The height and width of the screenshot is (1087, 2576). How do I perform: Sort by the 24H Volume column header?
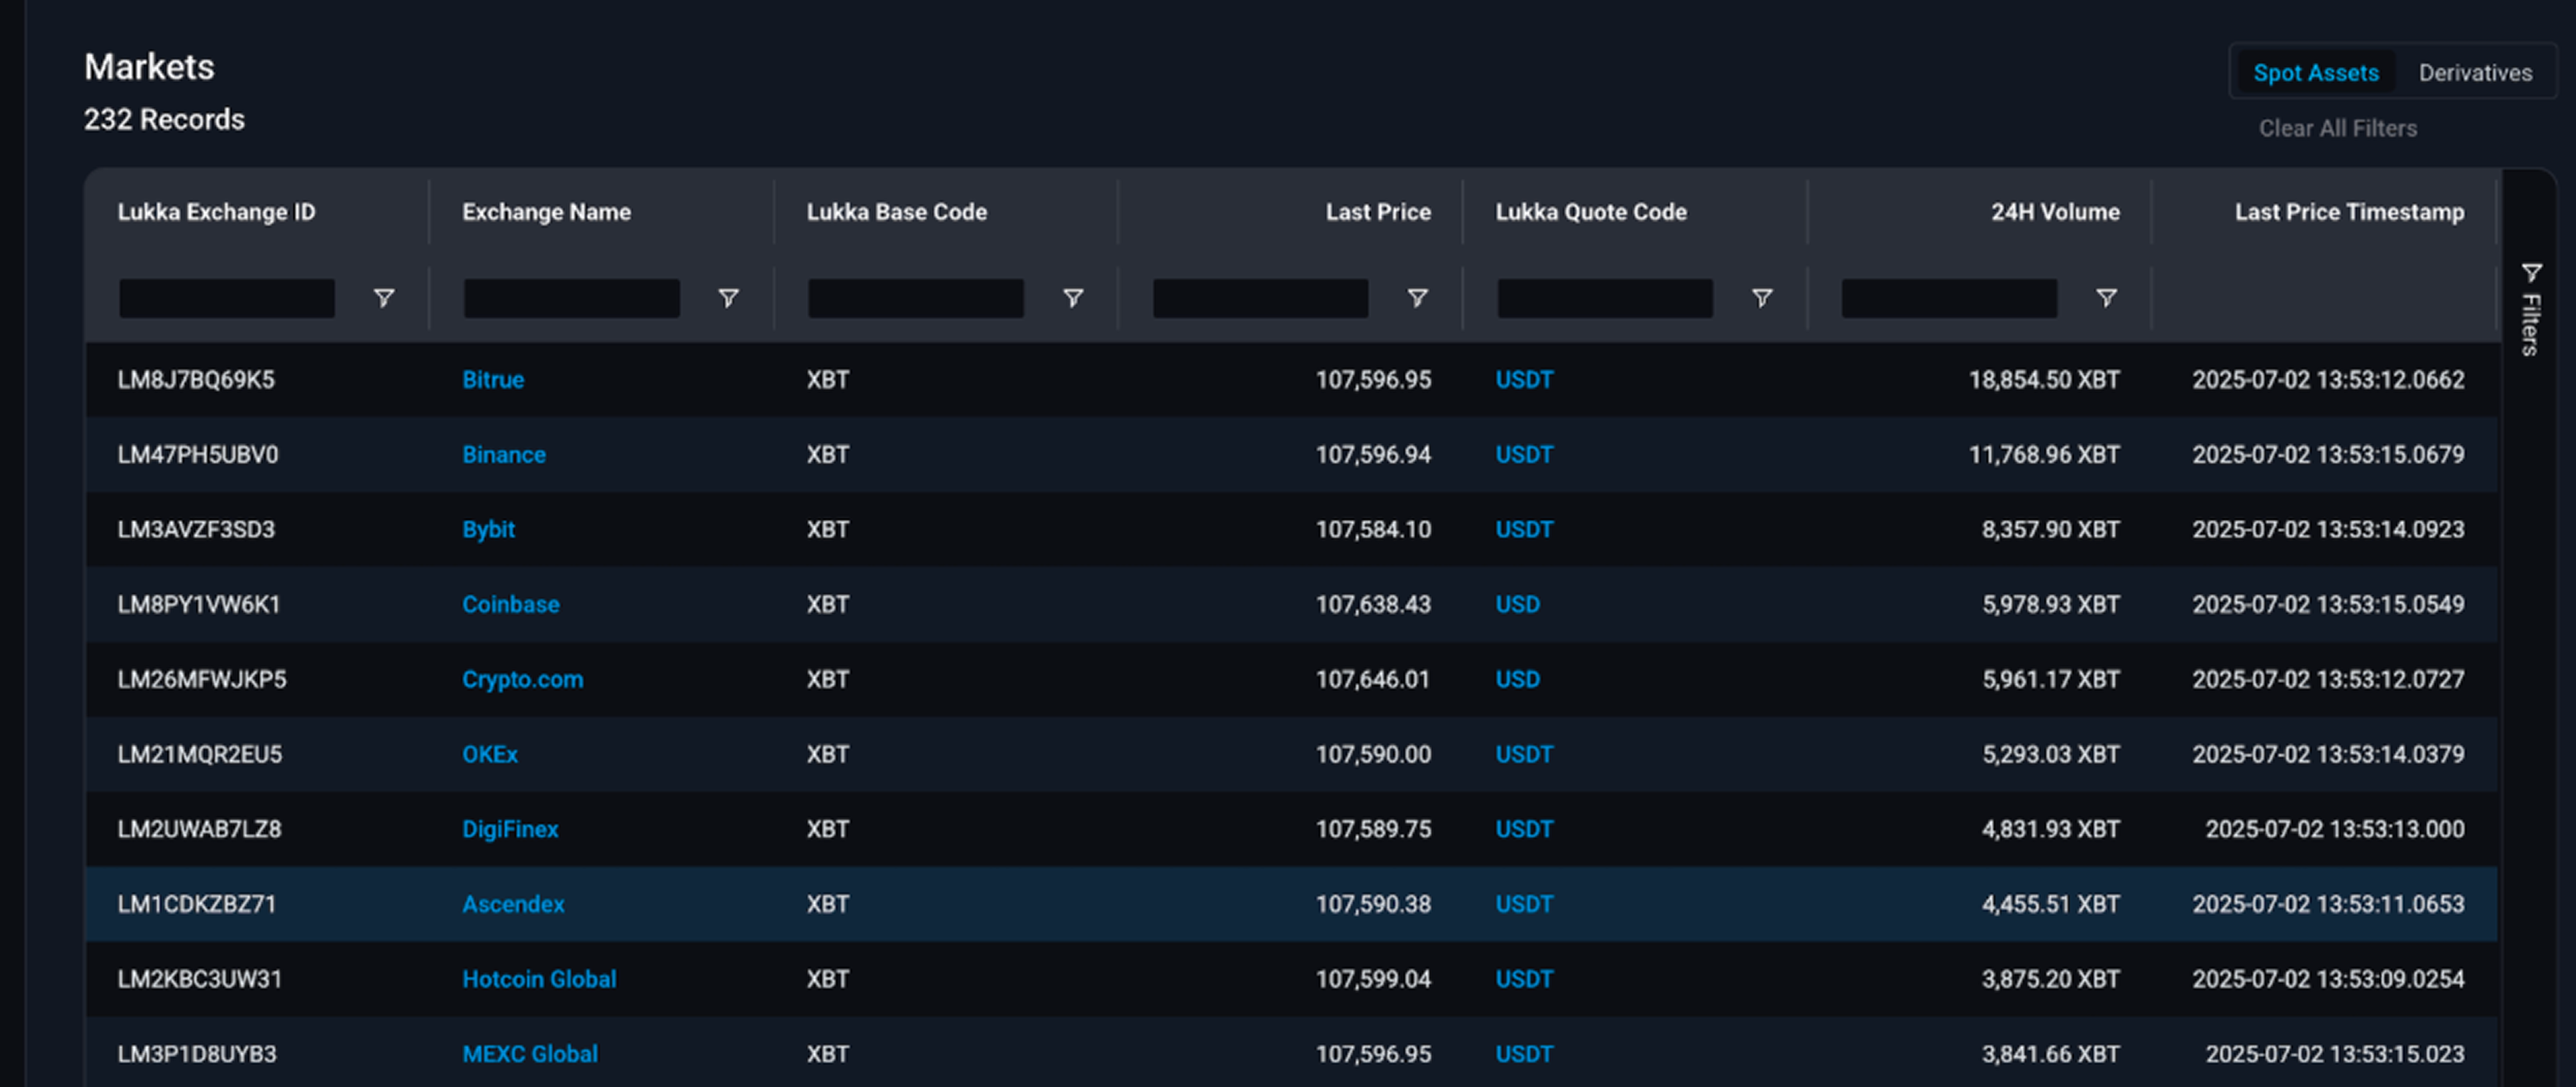click(2054, 212)
